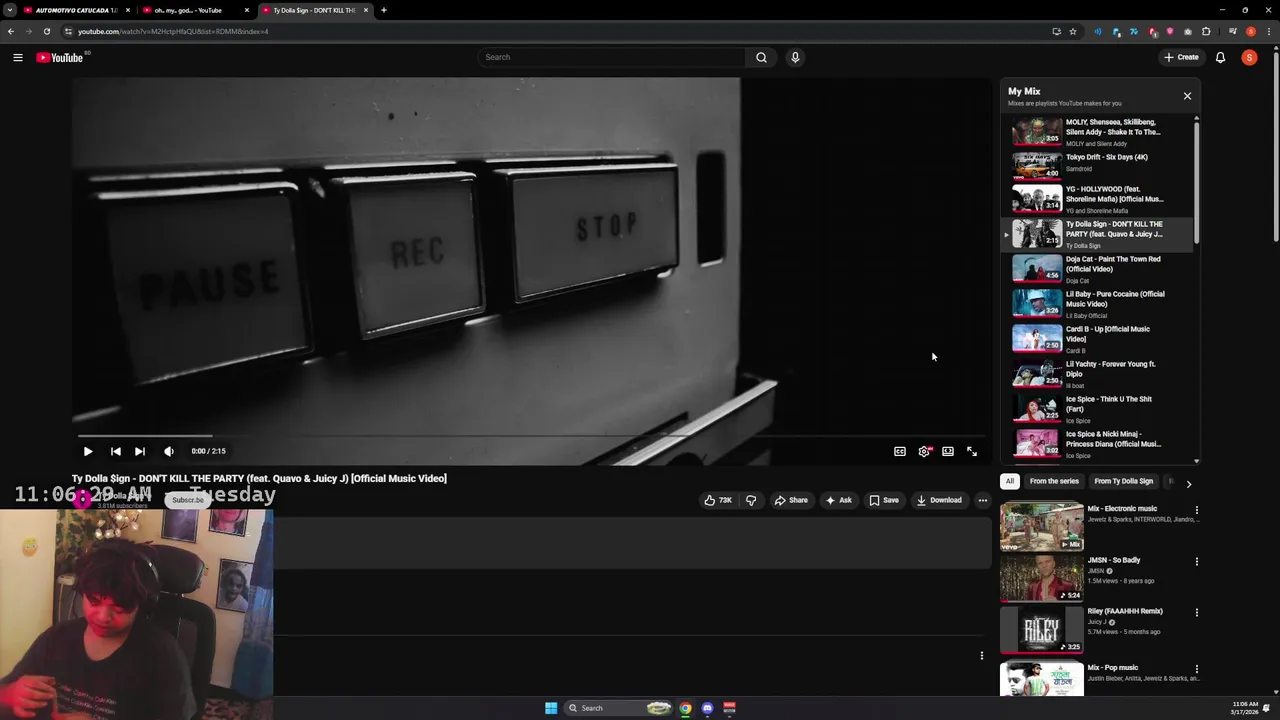1280x720 pixels.
Task: Open the Windows Start menu
Action: click(x=551, y=708)
